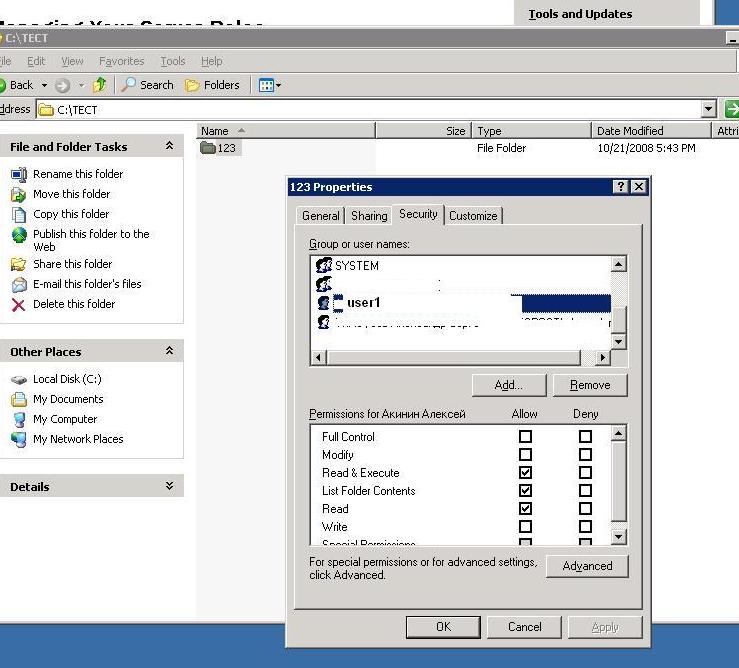Switch to the Sharing tab
The image size is (739, 668).
pos(369,216)
